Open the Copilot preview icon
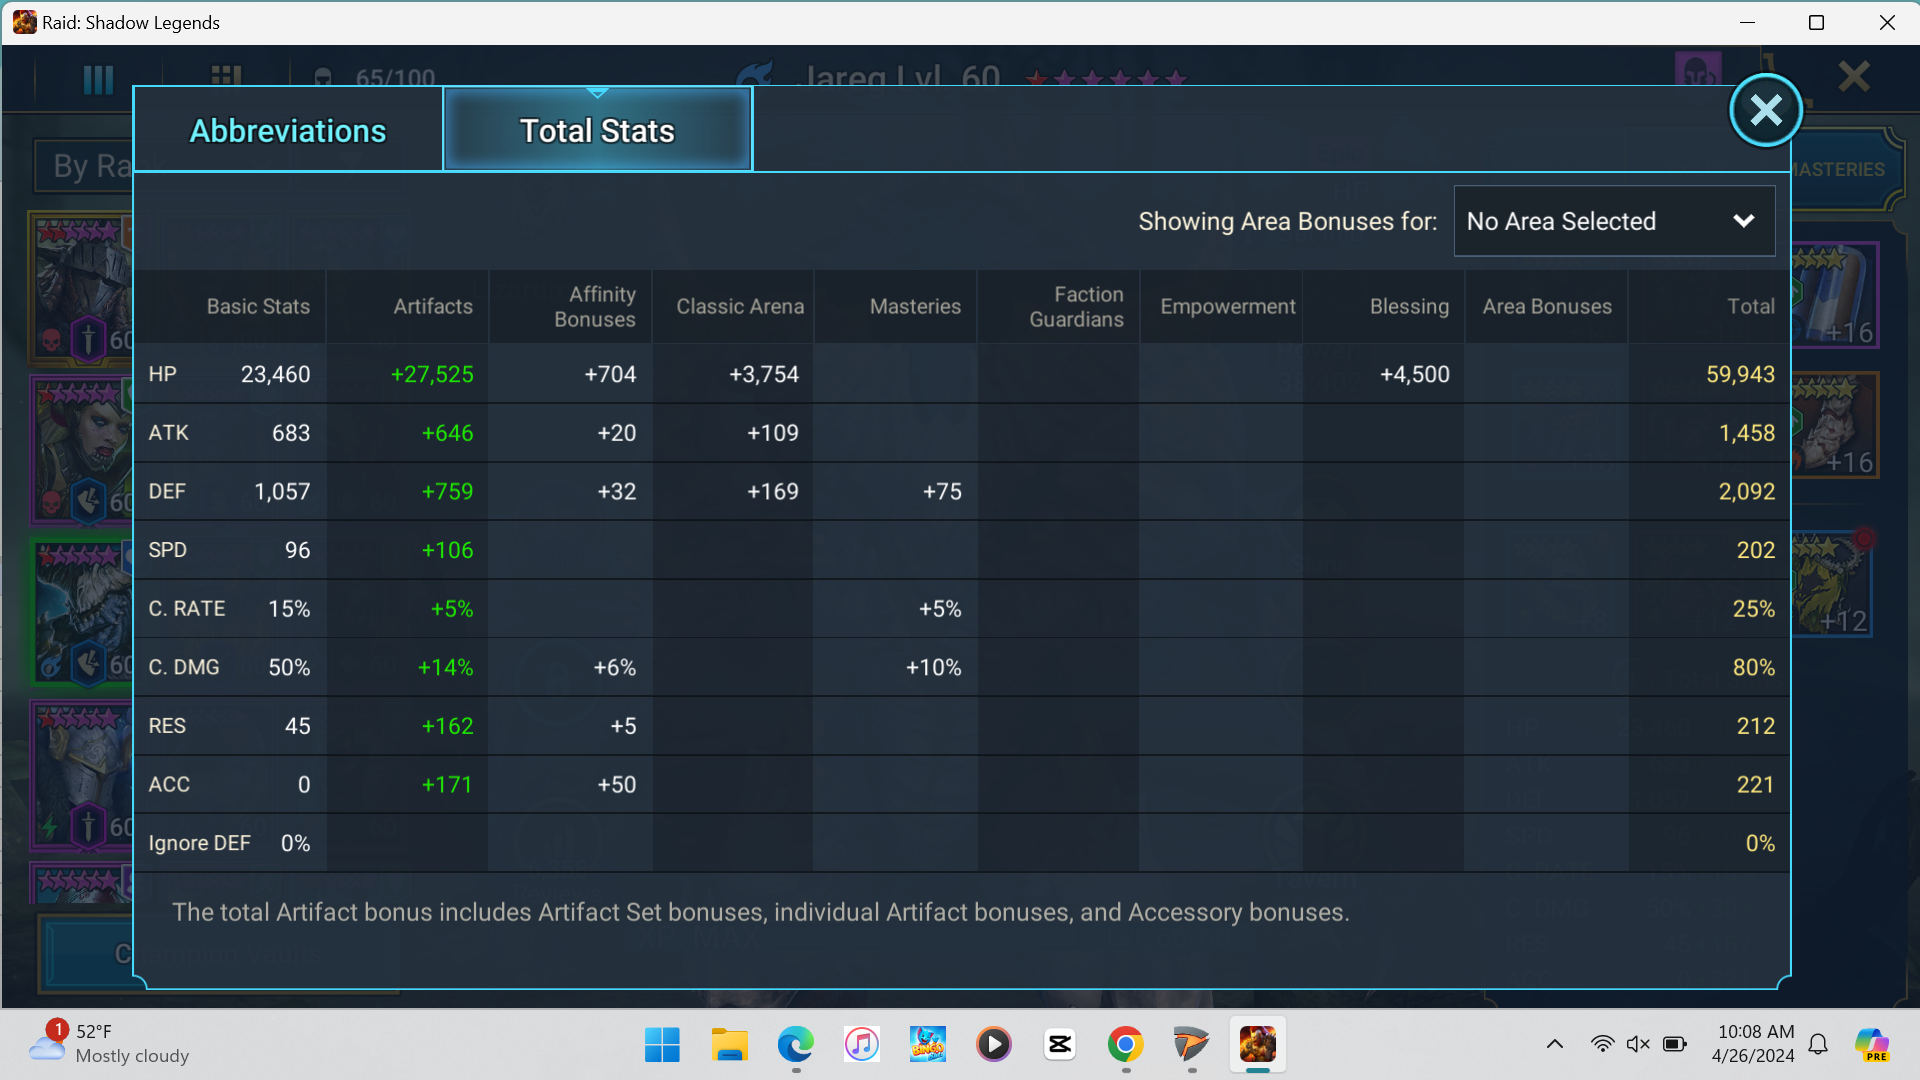 pyautogui.click(x=1872, y=1044)
